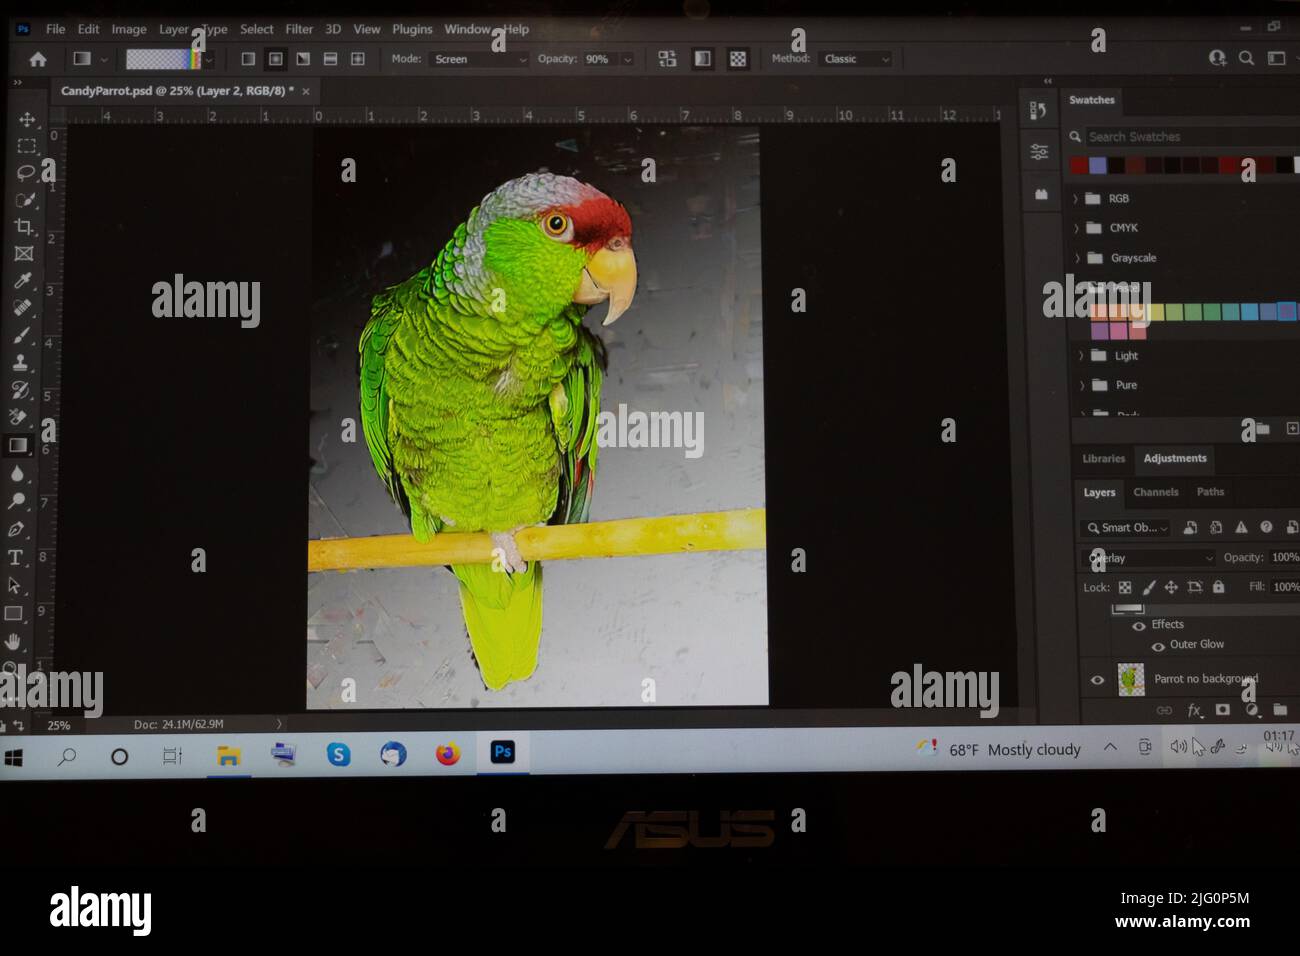Open the Image menu
Screen dimensions: 1300x956
coord(129,29)
